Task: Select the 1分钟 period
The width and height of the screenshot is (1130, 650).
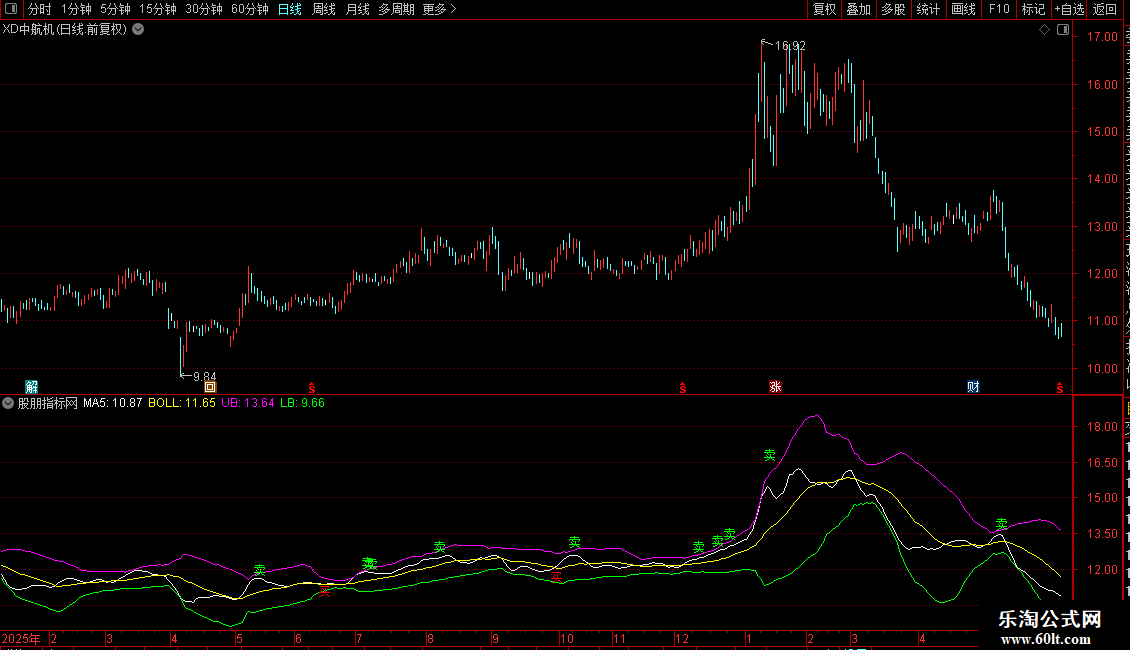Action: pos(76,9)
